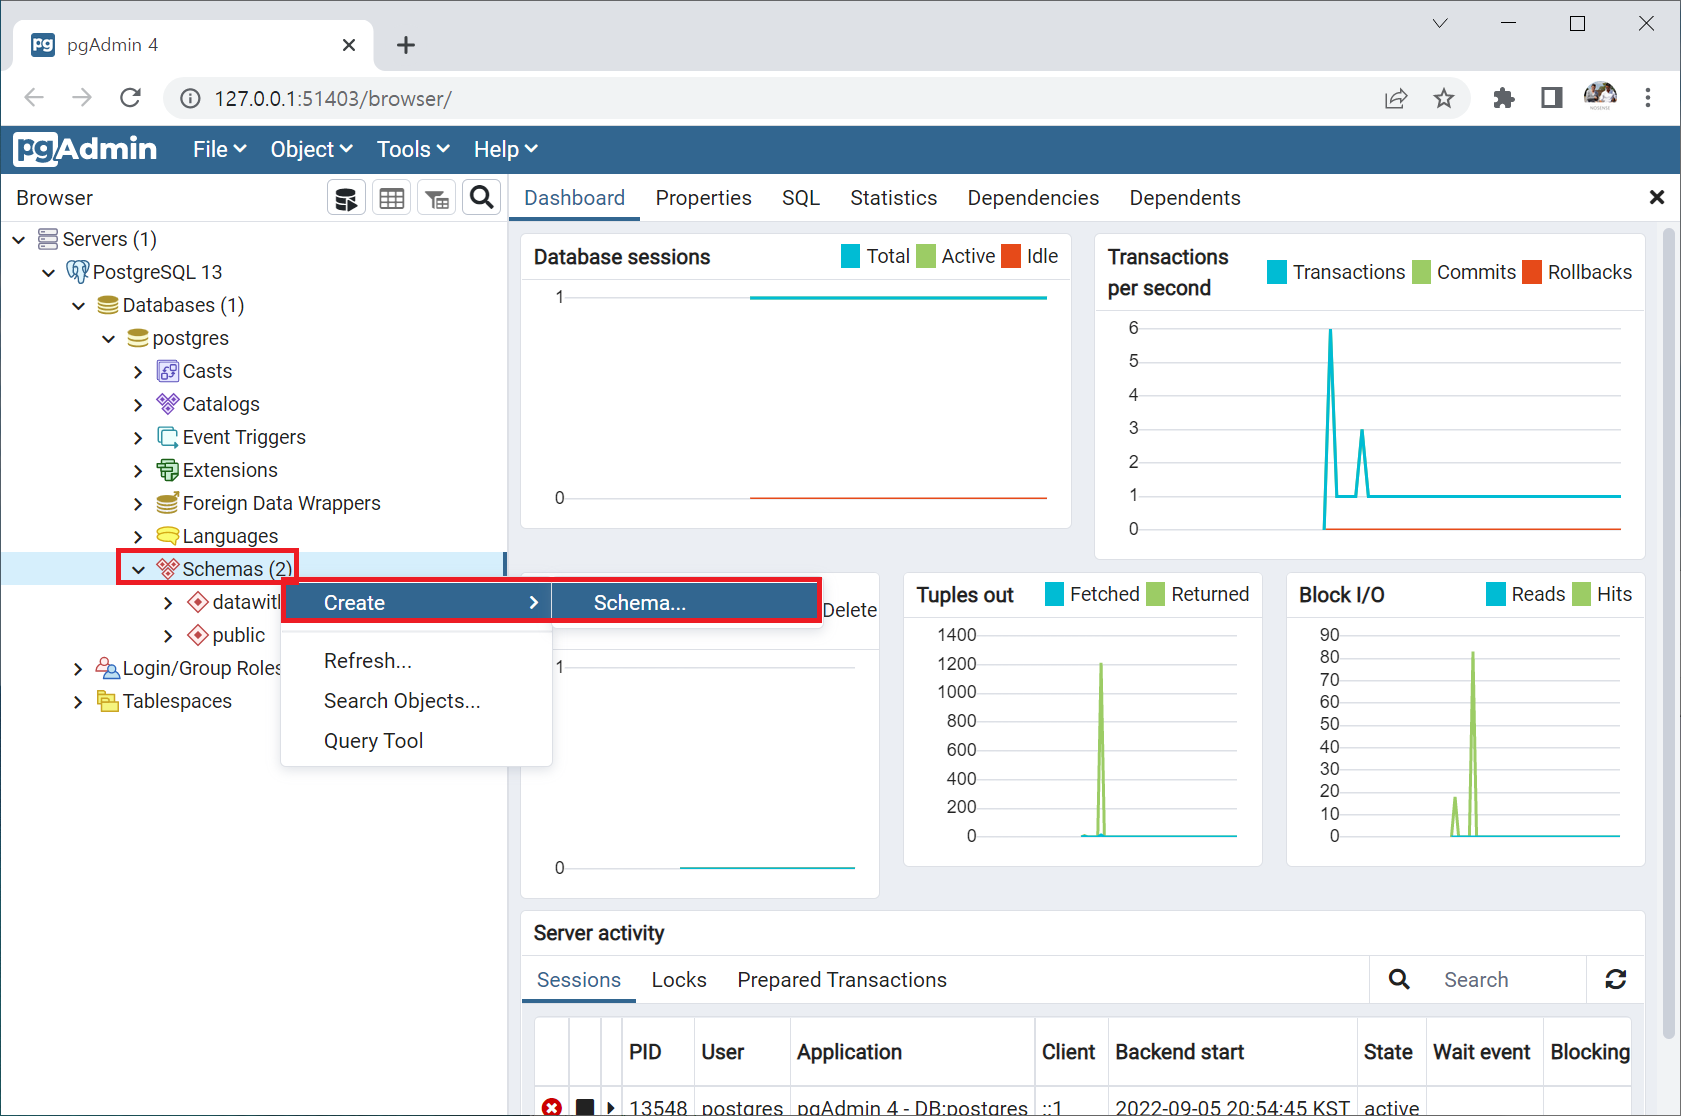The height and width of the screenshot is (1116, 1681).
Task: Close the dashboard panel with X
Action: [x=1657, y=198]
